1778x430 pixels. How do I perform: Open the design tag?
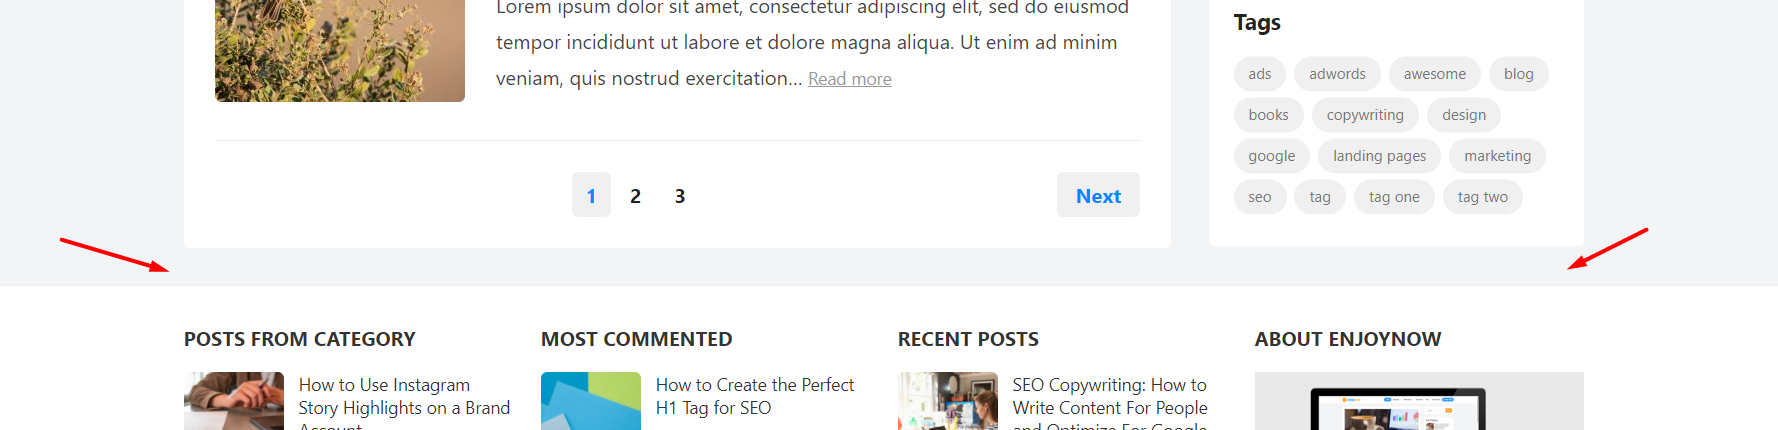1464,115
